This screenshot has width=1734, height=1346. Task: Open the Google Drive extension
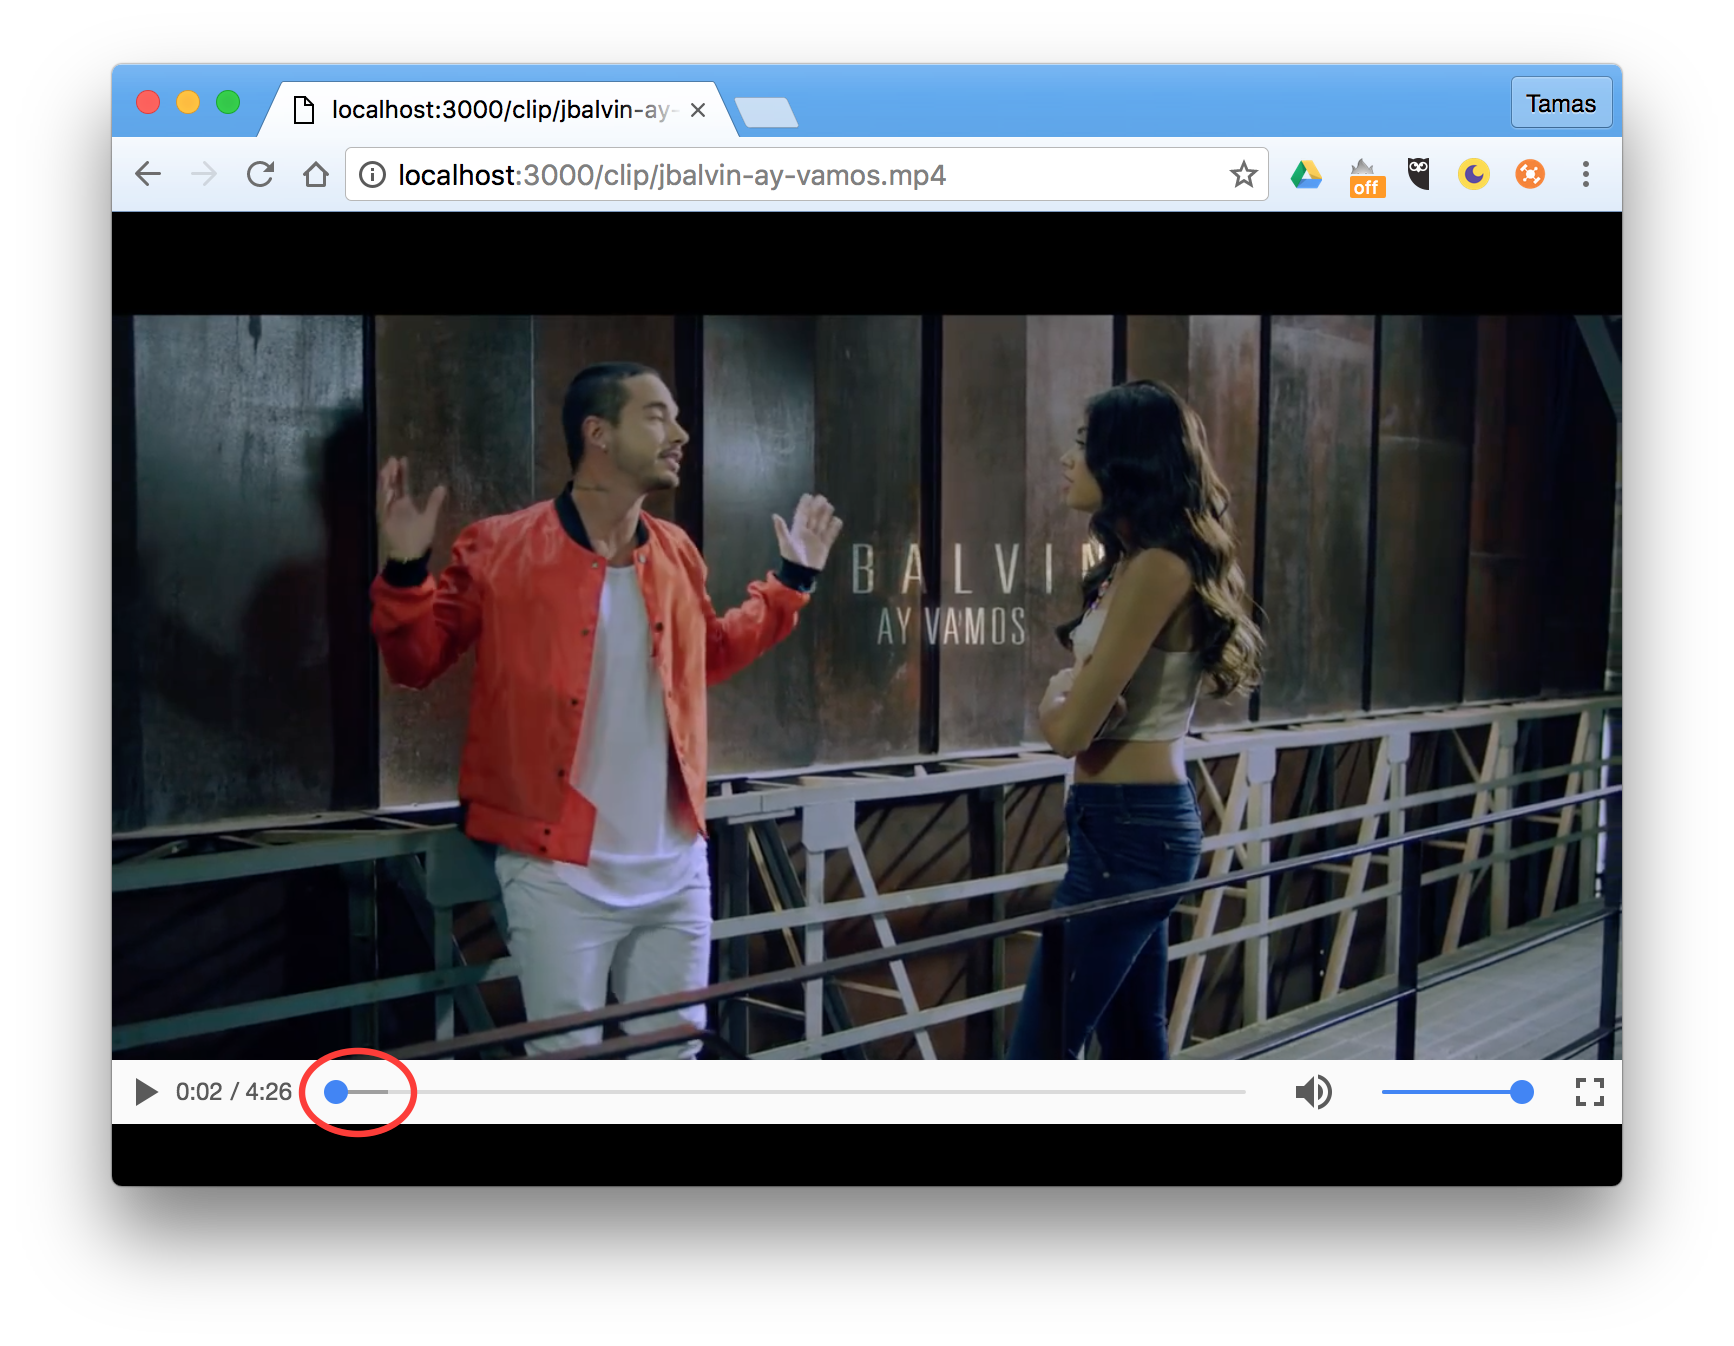pos(1306,175)
